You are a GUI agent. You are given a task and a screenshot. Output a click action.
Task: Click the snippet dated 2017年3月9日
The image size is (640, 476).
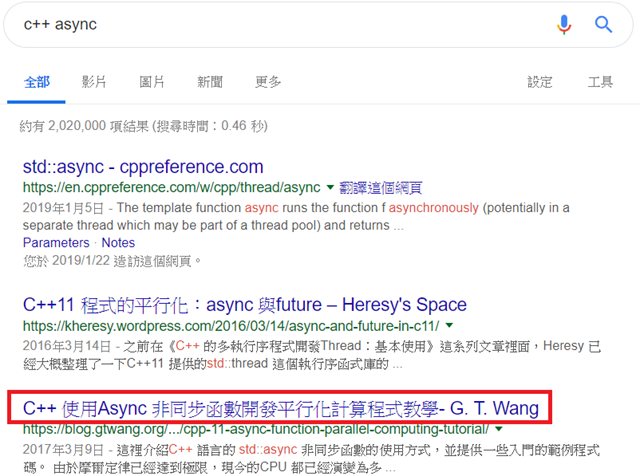point(311,458)
